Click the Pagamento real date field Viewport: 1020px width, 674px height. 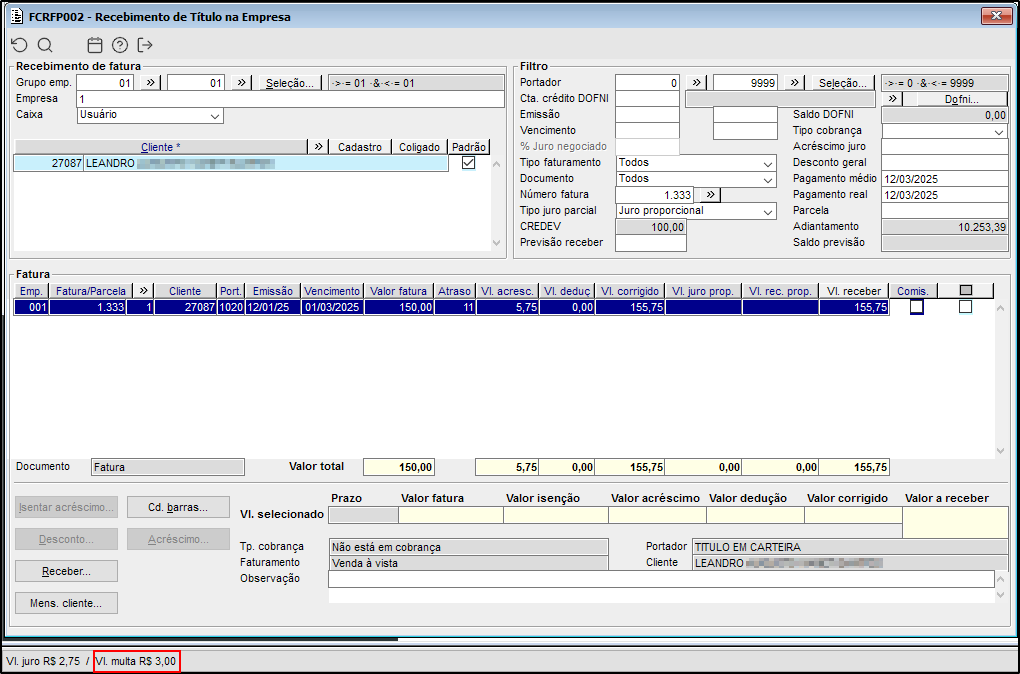945,195
